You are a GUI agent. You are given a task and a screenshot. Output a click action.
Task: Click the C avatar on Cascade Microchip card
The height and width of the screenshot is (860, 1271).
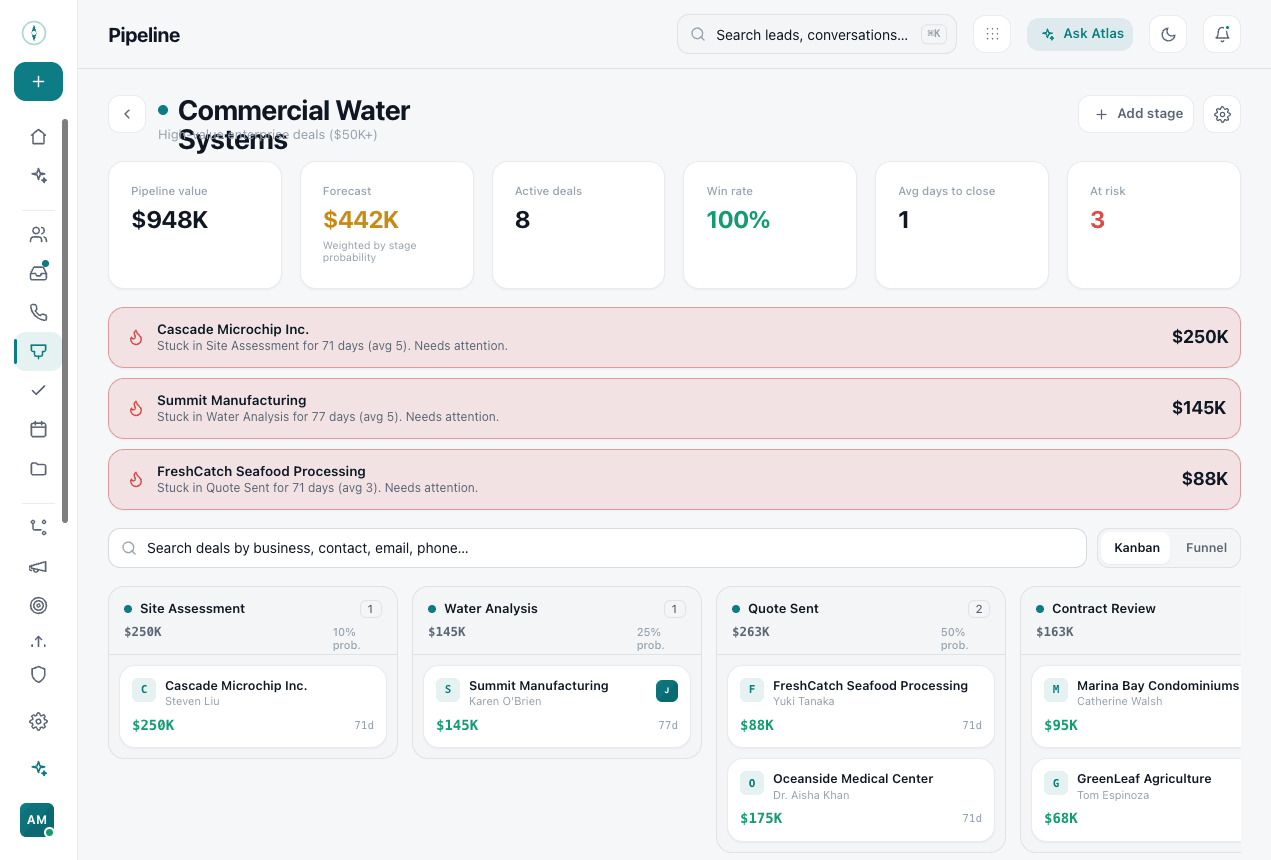click(144, 690)
